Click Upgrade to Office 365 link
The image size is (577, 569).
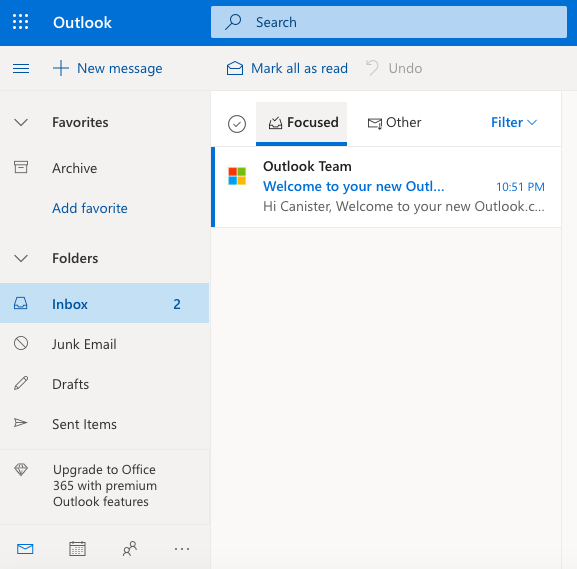tap(105, 485)
